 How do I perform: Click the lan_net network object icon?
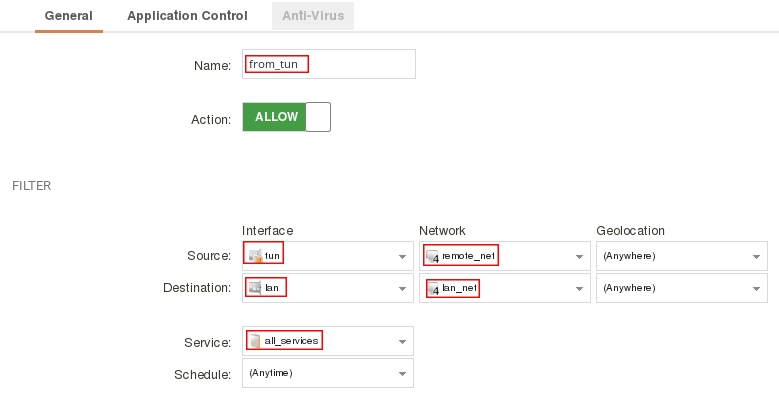(433, 288)
